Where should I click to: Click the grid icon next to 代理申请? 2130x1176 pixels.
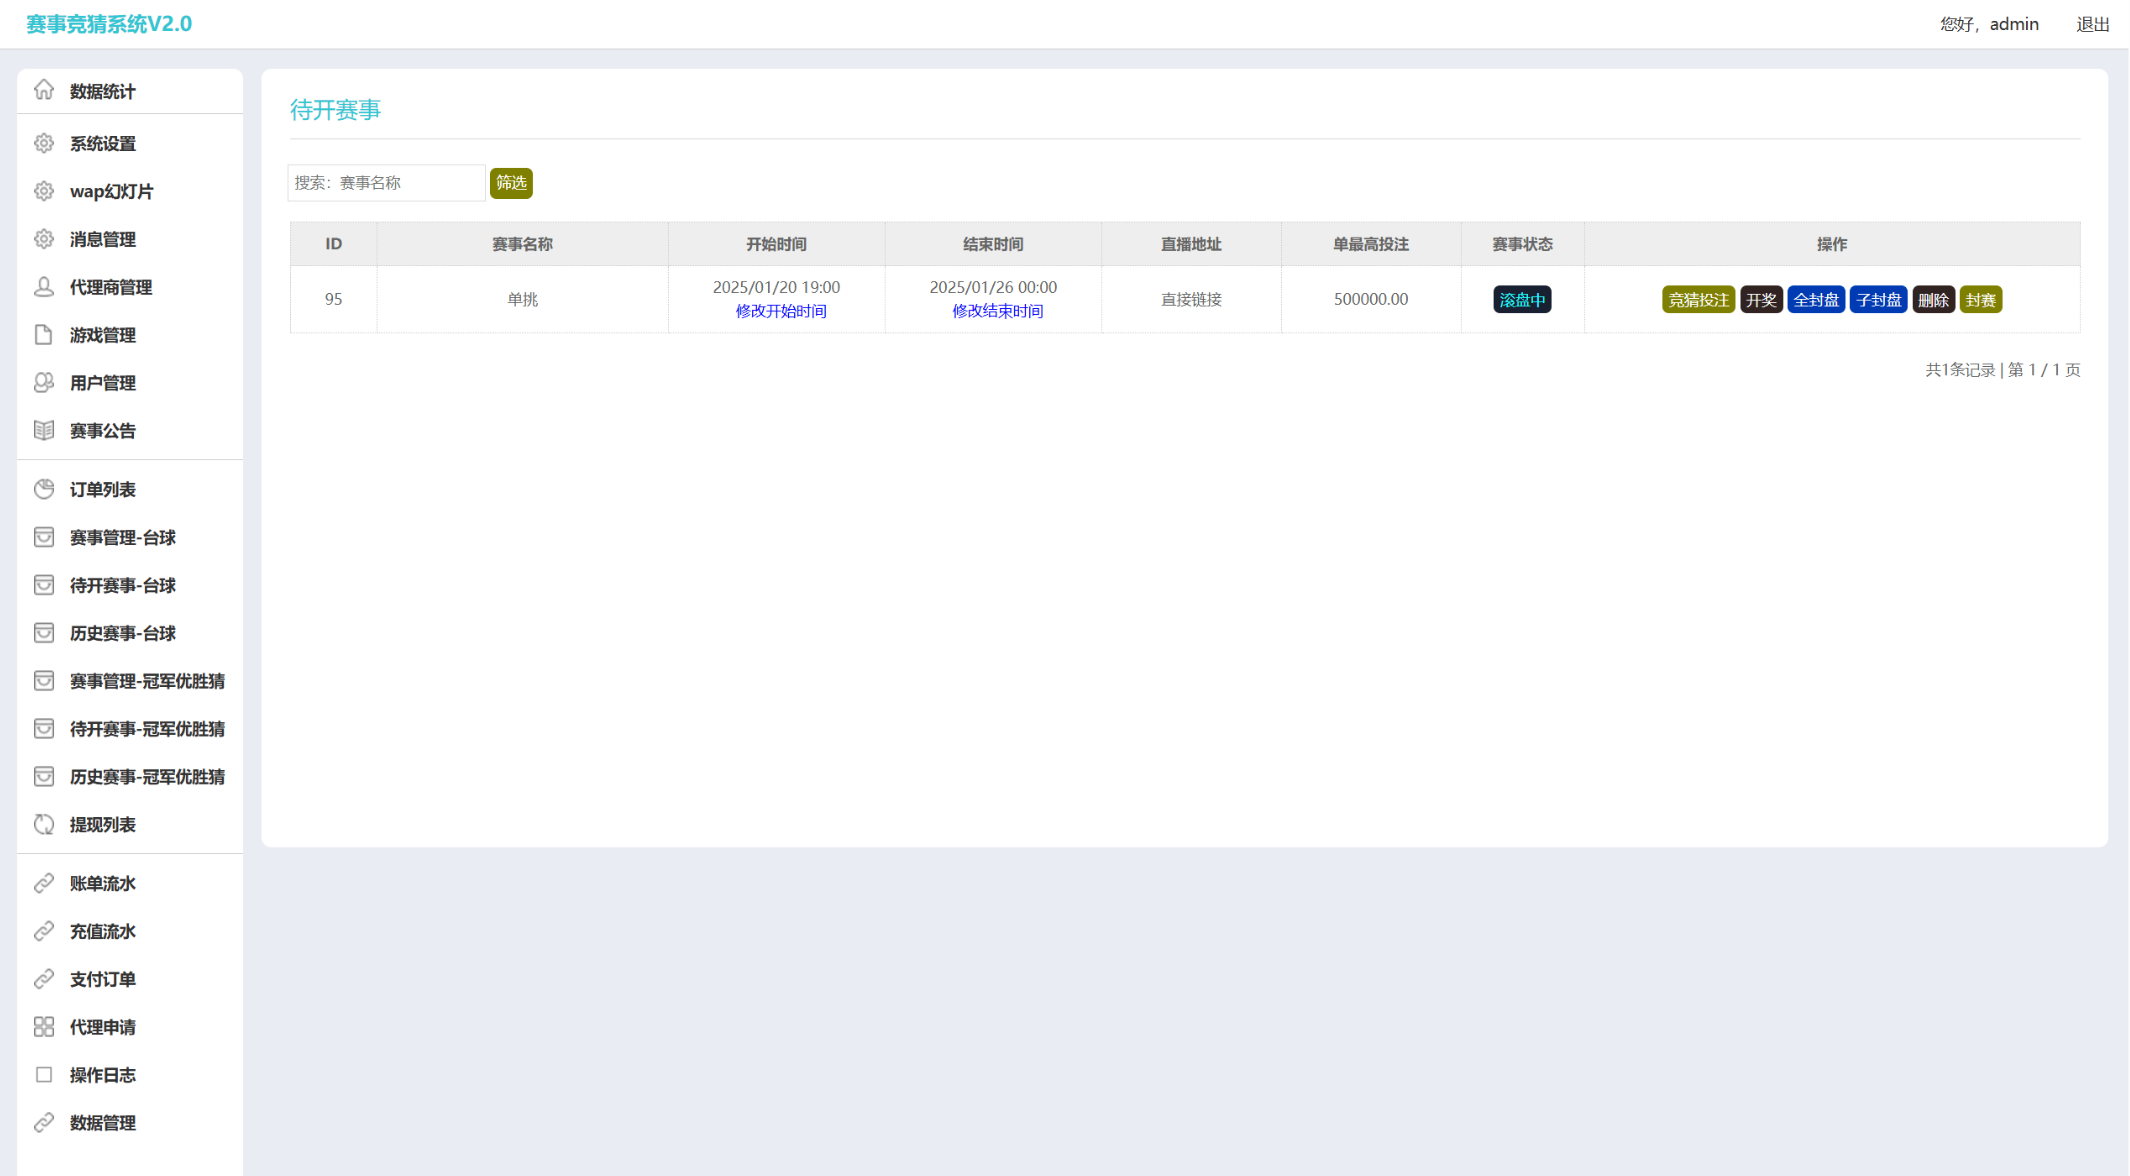click(44, 1027)
